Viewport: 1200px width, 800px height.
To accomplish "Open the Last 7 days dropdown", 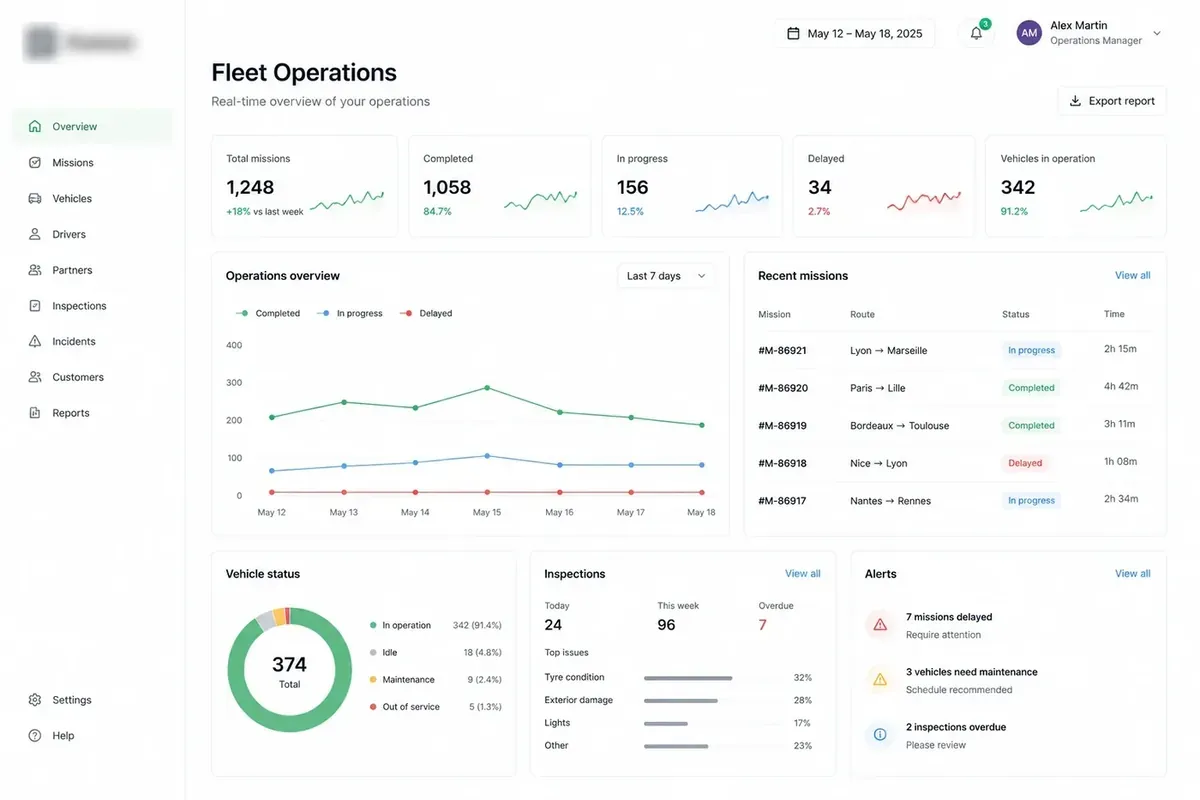I will (666, 276).
